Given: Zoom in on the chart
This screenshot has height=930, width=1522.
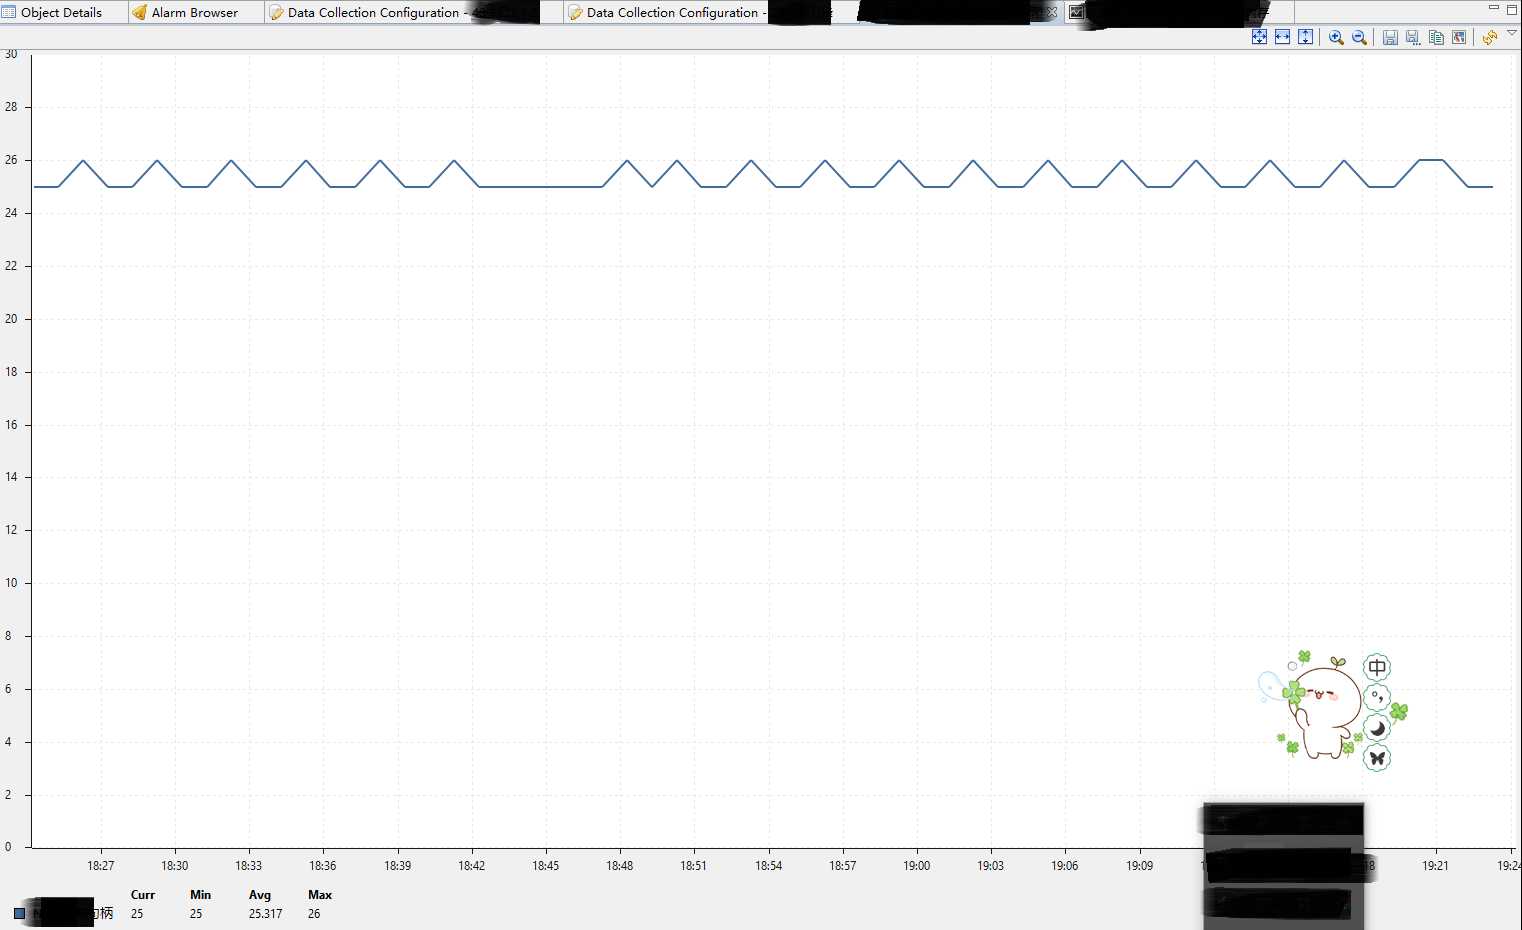Looking at the screenshot, I should pyautogui.click(x=1336, y=37).
